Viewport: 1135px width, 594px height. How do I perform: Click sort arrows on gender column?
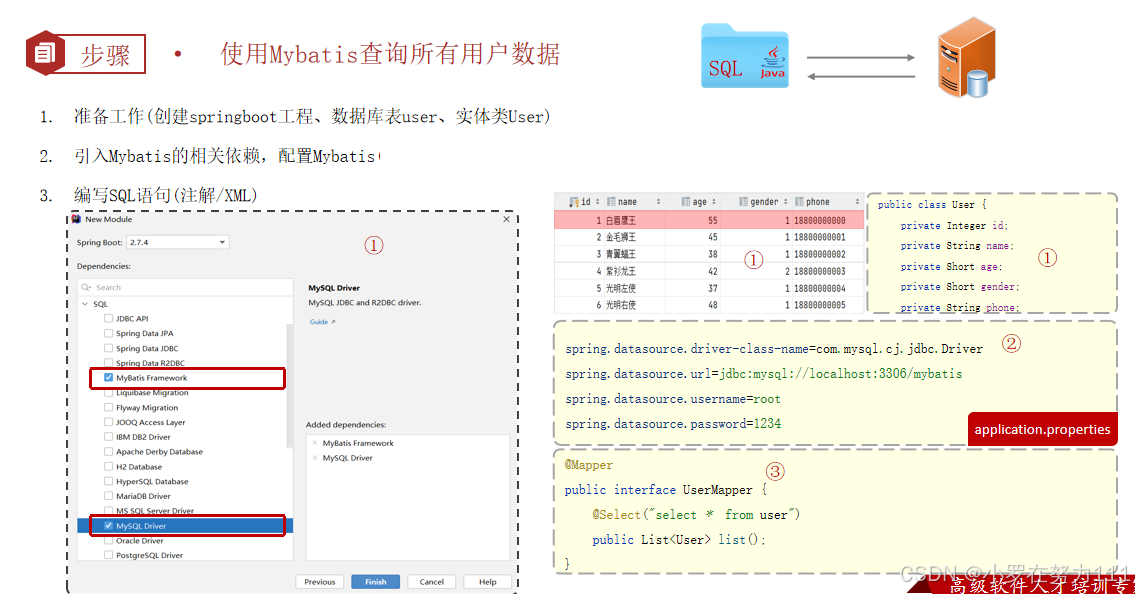point(785,202)
